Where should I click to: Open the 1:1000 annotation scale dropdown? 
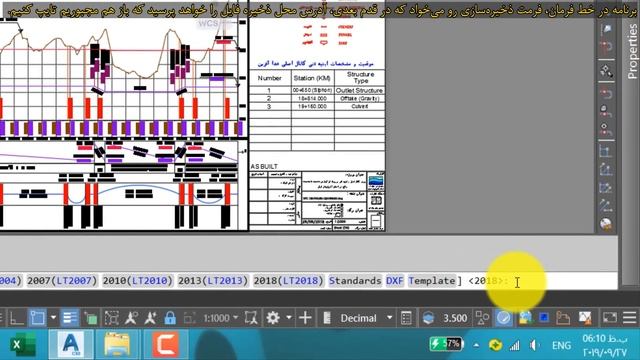pyautogui.click(x=221, y=318)
